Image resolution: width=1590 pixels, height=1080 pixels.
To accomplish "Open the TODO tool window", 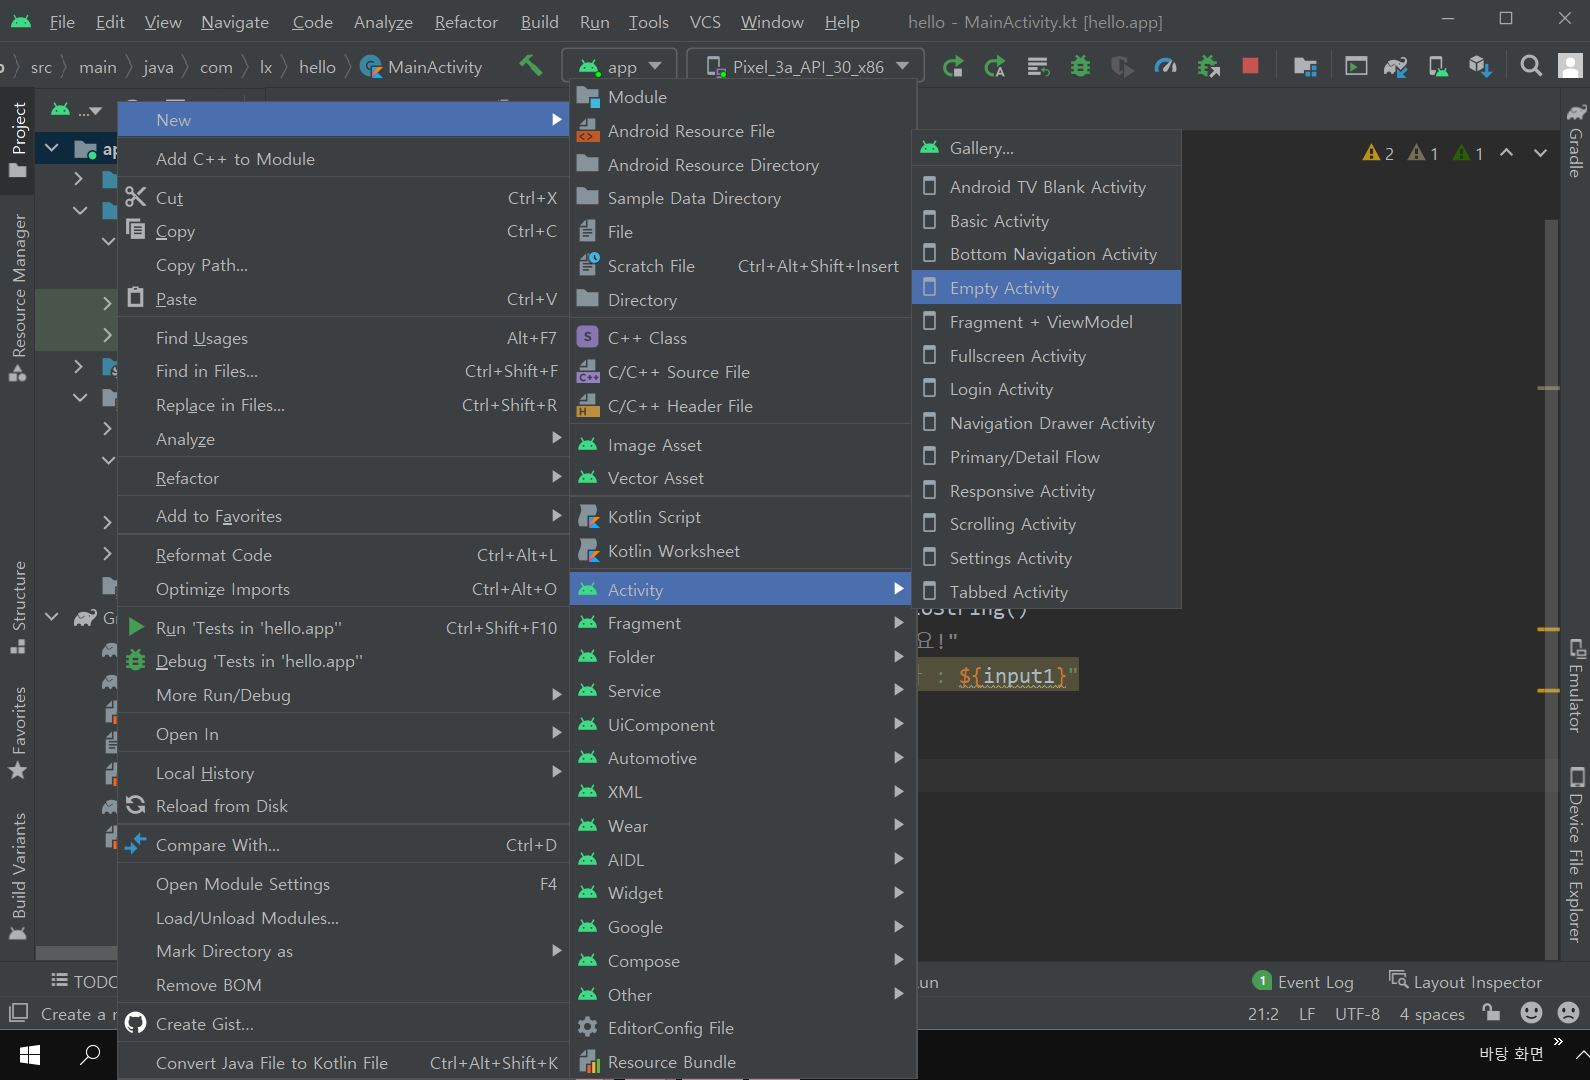I will point(84,982).
